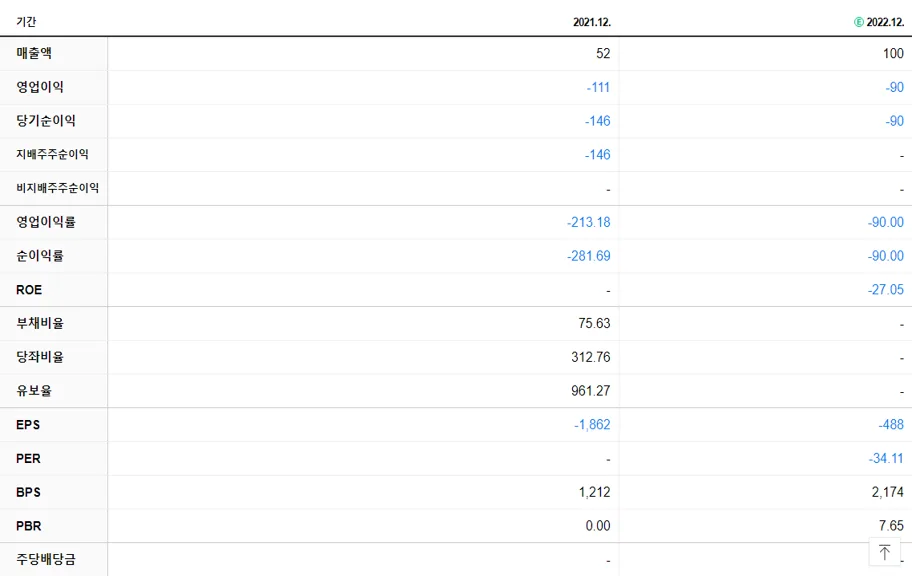This screenshot has height=576, width=912.
Task: Select the 영업이익 row label
Action: pyautogui.click(x=40, y=87)
